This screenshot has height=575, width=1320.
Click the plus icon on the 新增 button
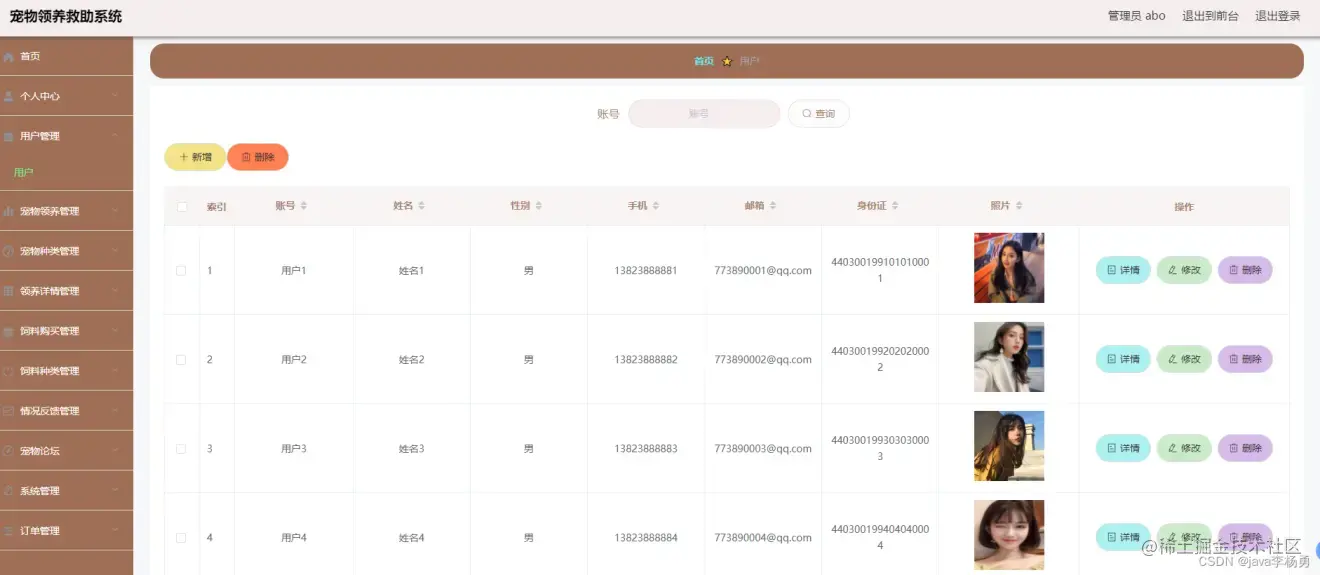(x=184, y=158)
